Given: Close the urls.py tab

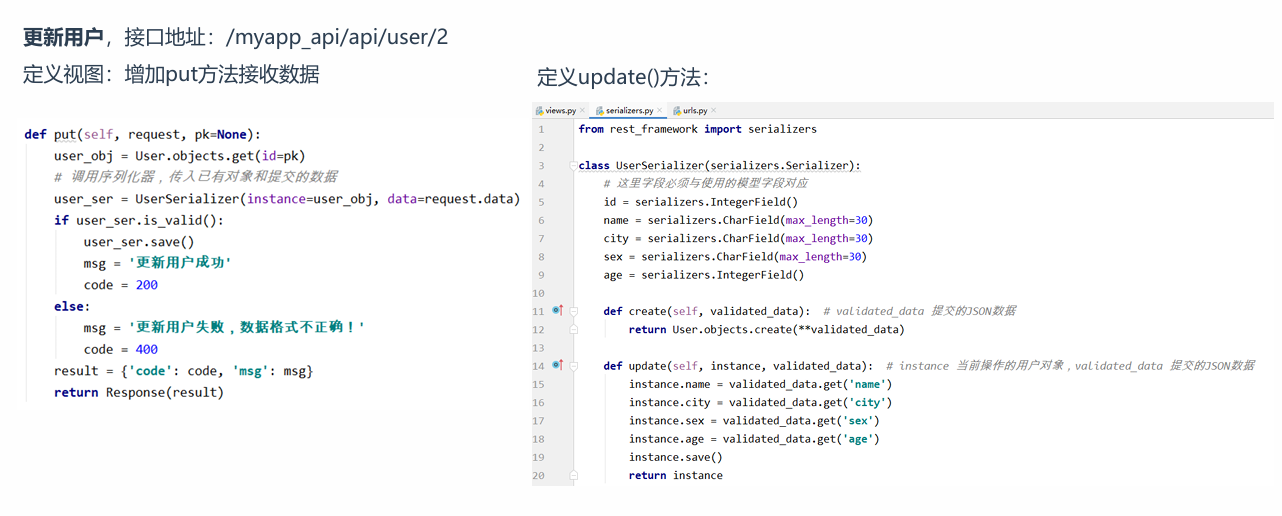Looking at the screenshot, I should pyautogui.click(x=714, y=111).
